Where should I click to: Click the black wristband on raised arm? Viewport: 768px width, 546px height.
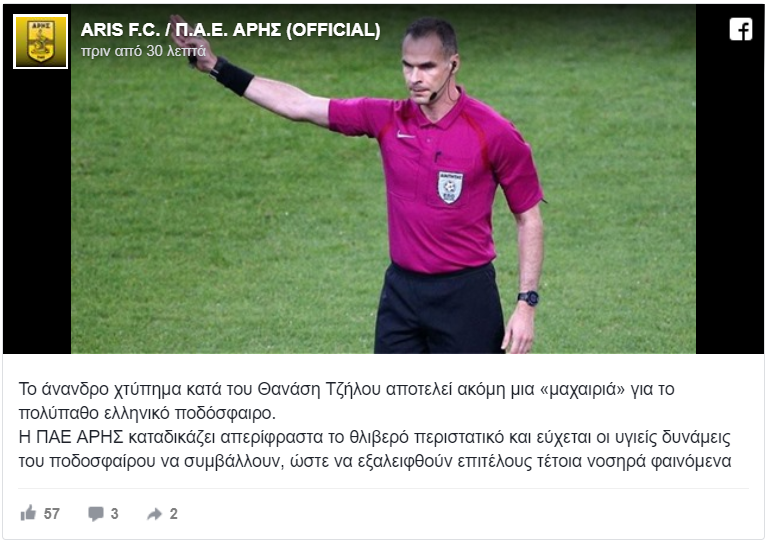tap(232, 76)
